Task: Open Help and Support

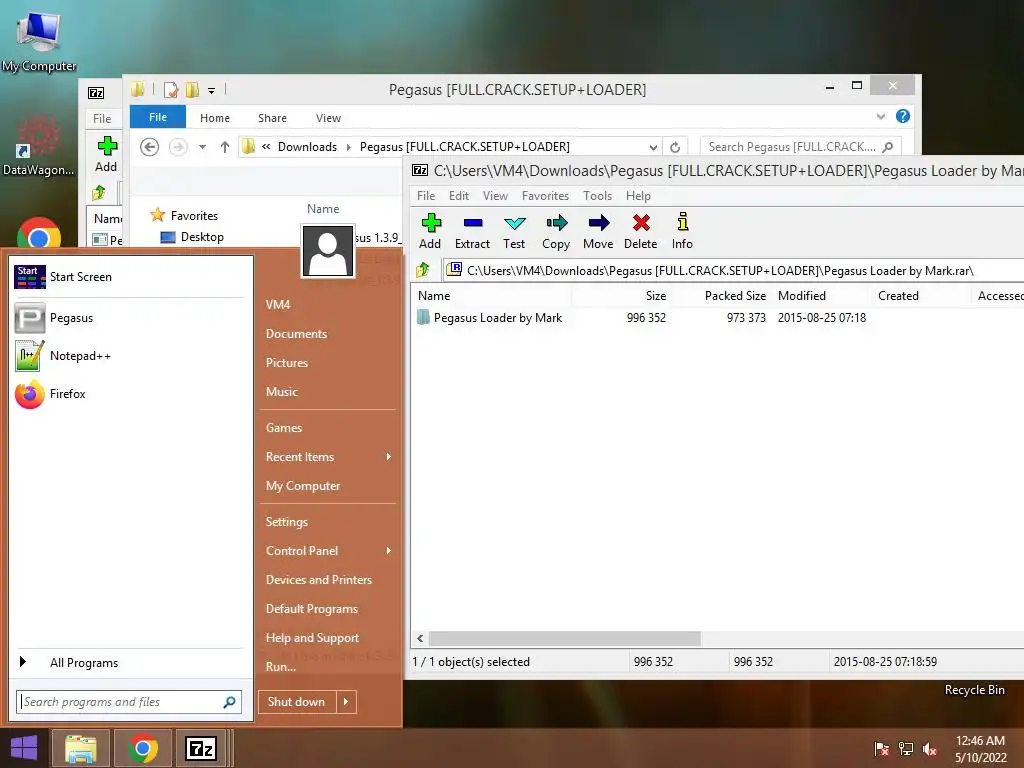Action: pos(312,637)
